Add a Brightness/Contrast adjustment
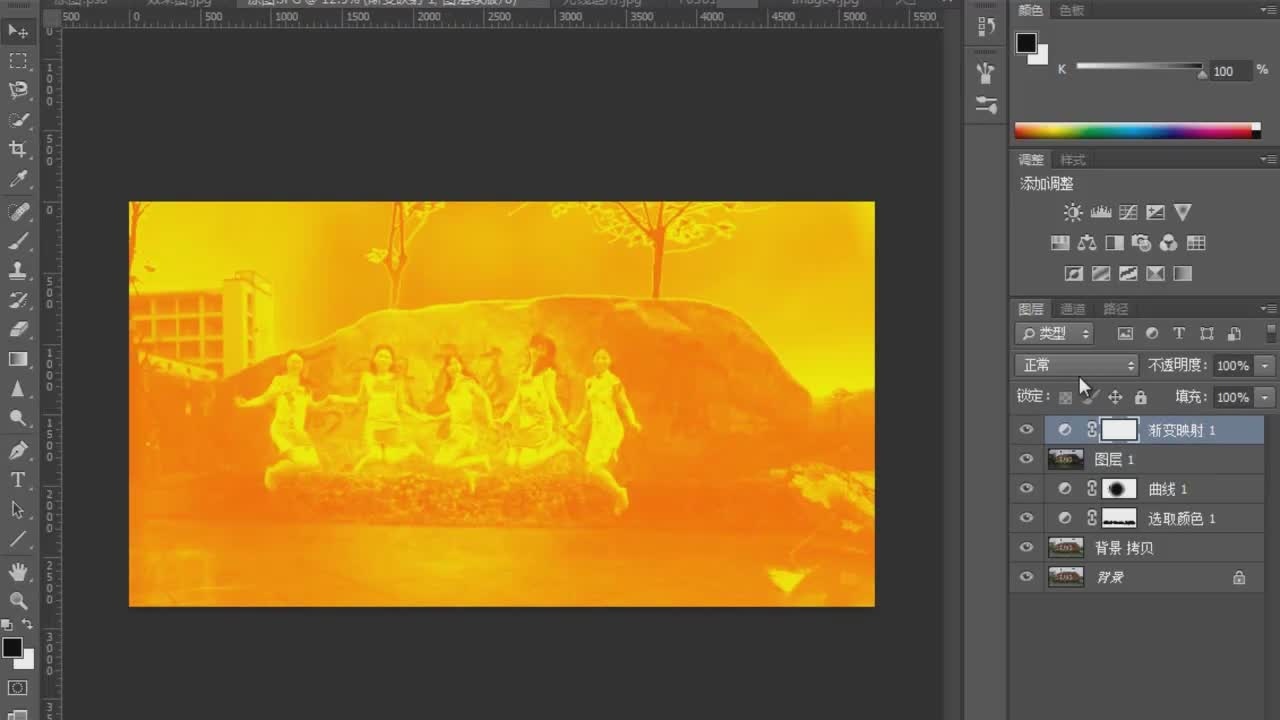The width and height of the screenshot is (1280, 720). (1073, 212)
